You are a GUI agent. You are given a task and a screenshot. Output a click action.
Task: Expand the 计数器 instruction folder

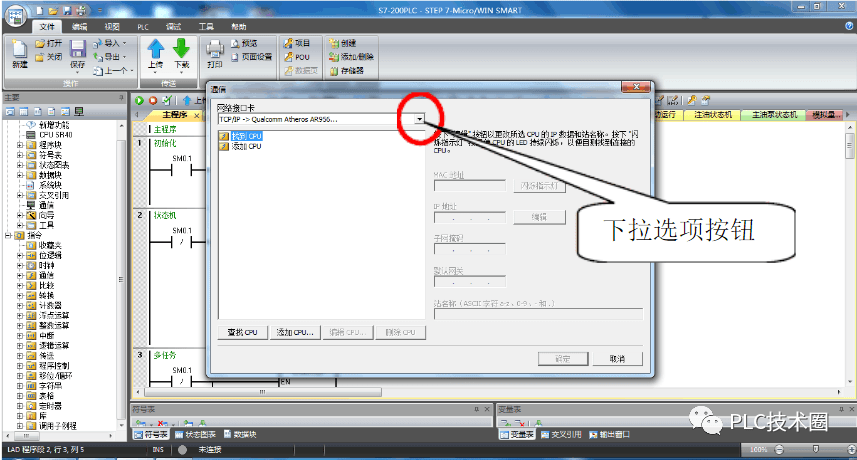[x=20, y=305]
